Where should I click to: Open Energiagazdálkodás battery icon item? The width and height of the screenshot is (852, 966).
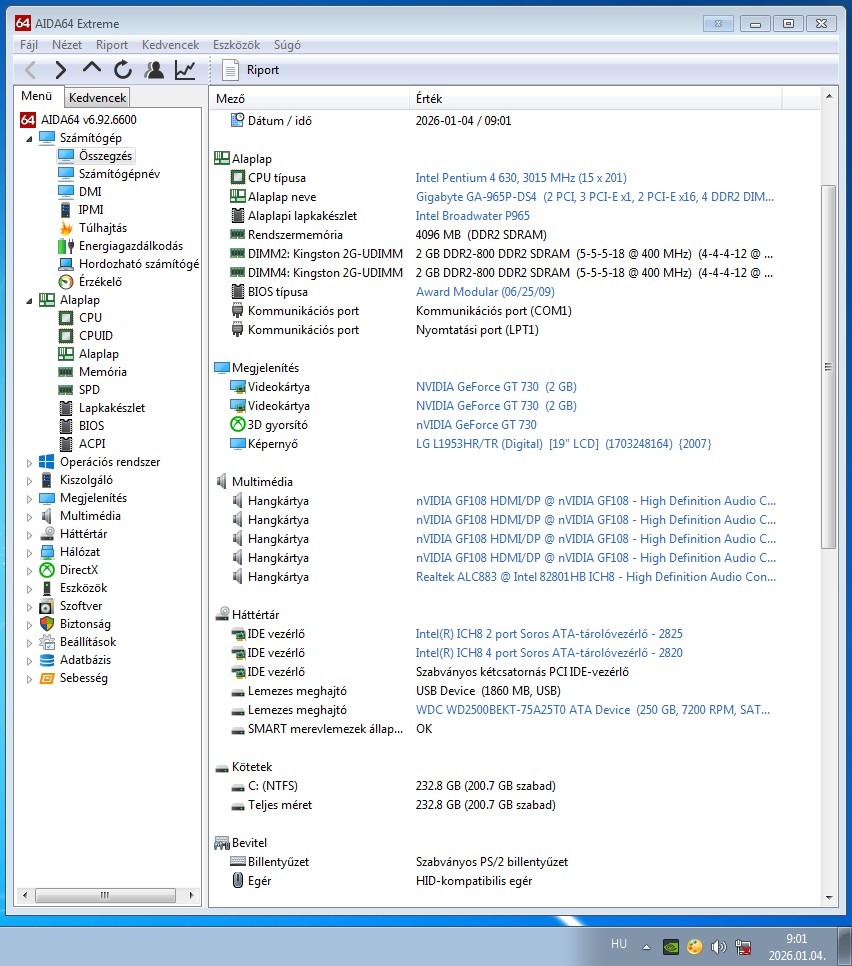tap(66, 246)
